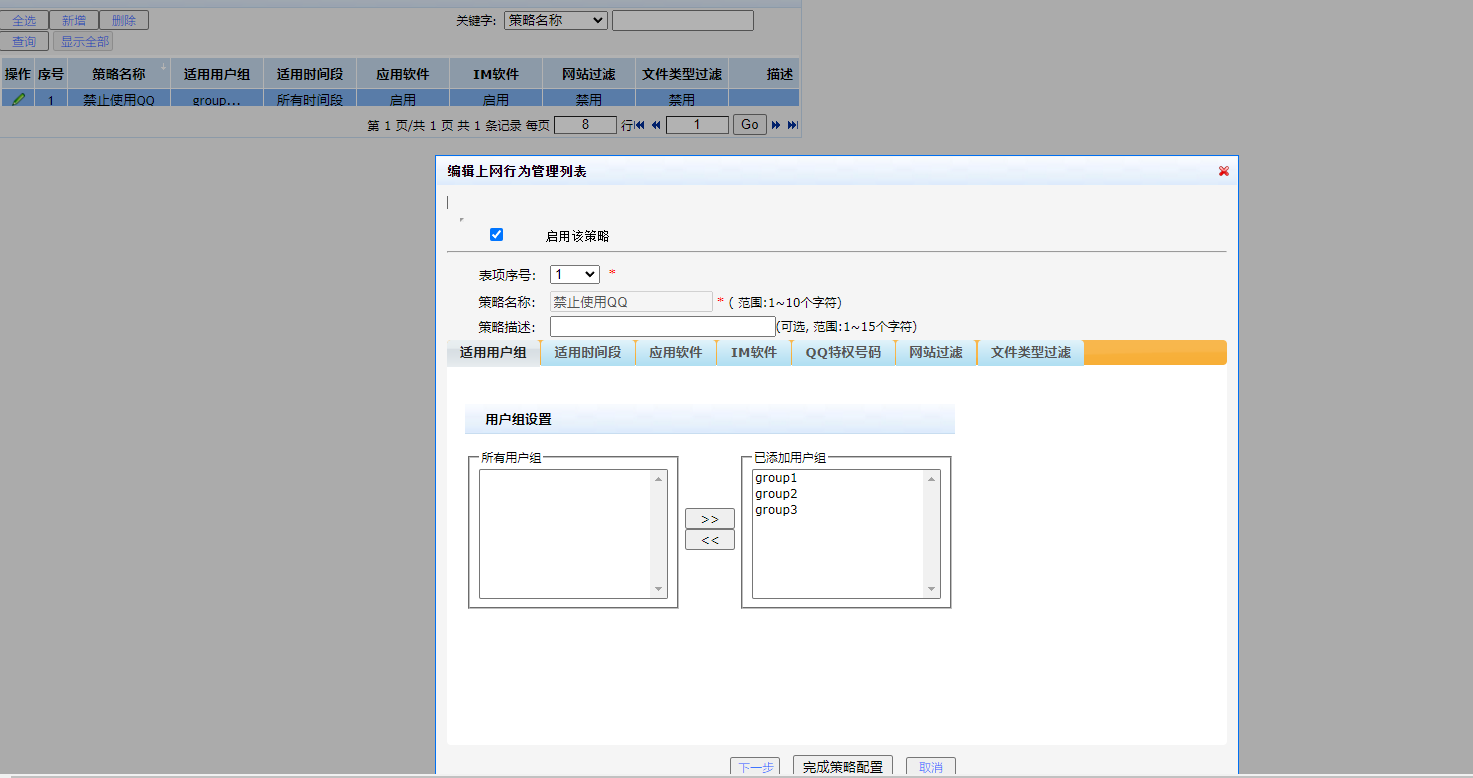Open the QQ特权号码 tab
Screen dimensions: 1473x778
point(843,353)
